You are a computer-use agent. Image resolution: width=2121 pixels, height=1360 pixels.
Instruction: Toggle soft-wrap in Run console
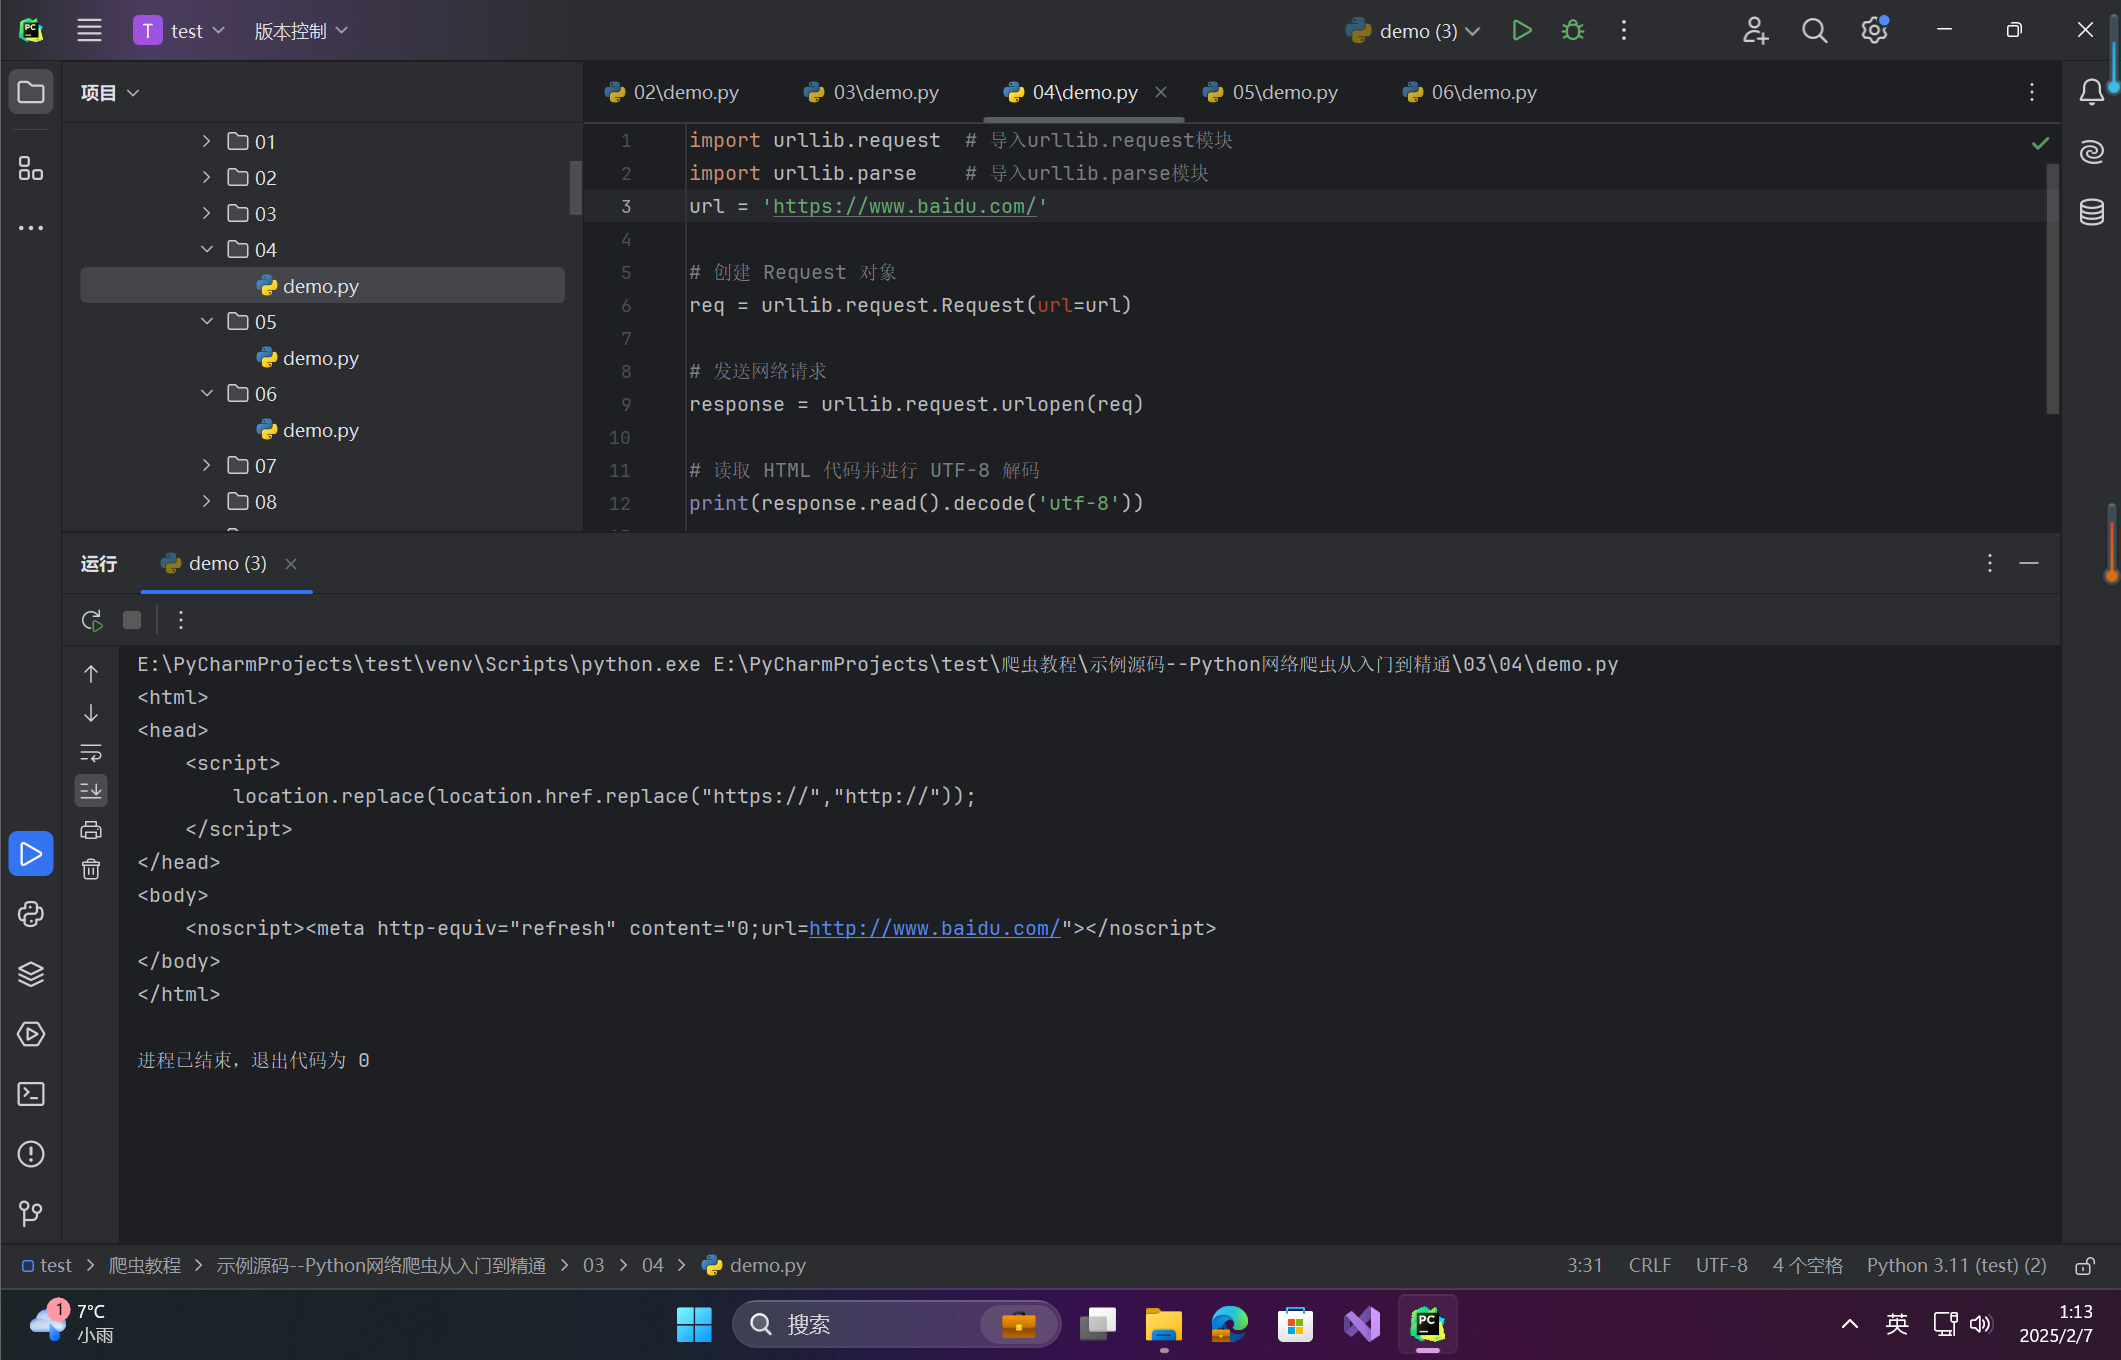click(91, 752)
